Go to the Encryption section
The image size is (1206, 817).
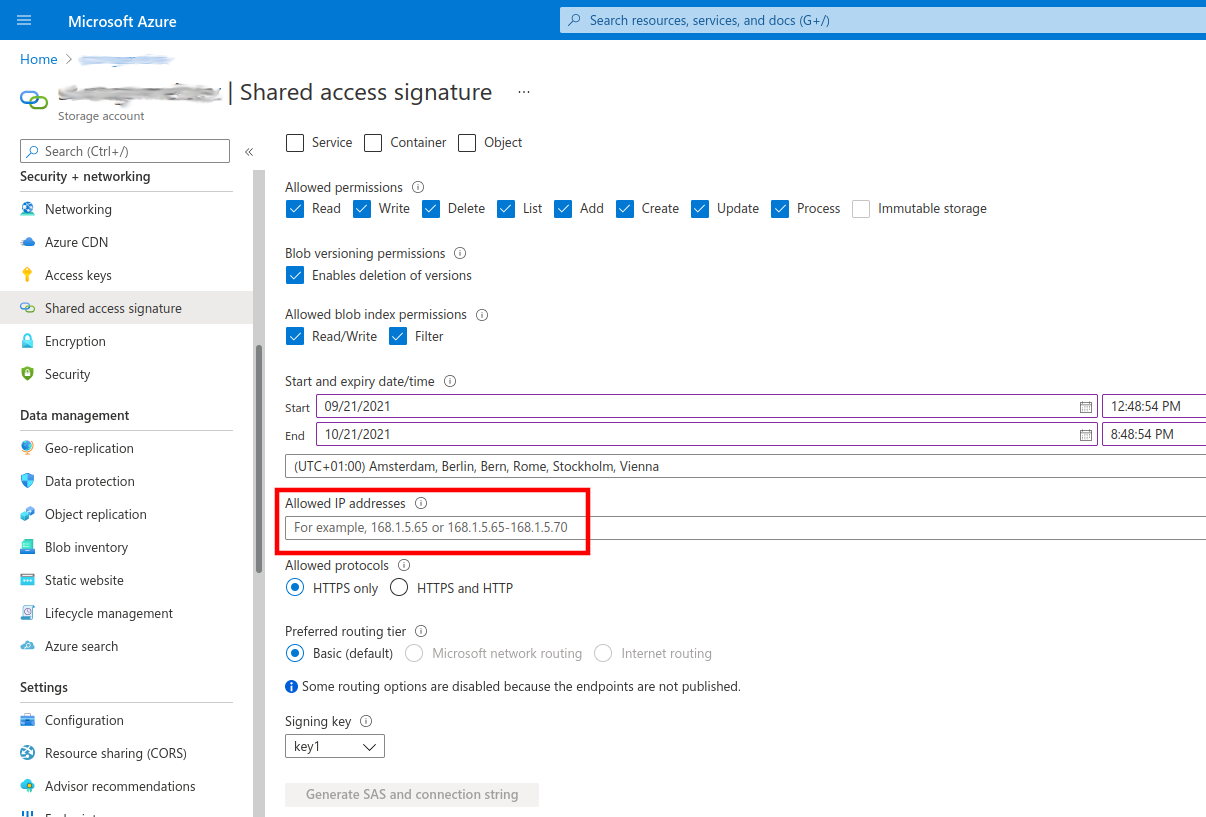pos(75,341)
